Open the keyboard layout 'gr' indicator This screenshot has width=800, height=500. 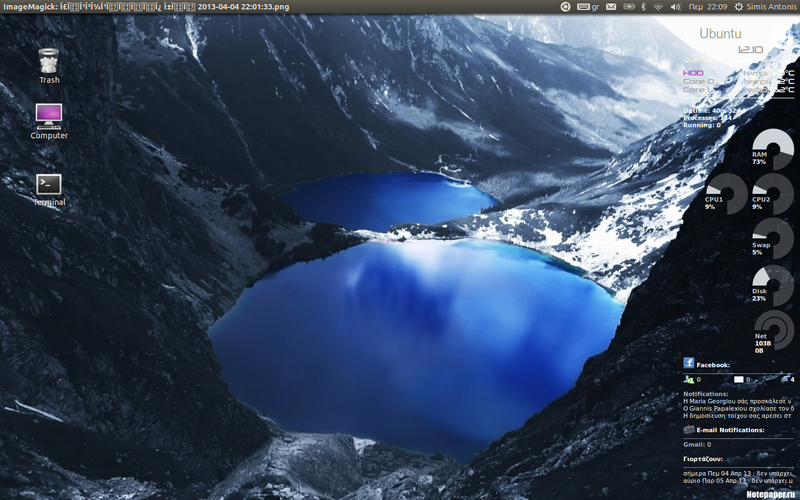click(x=590, y=7)
